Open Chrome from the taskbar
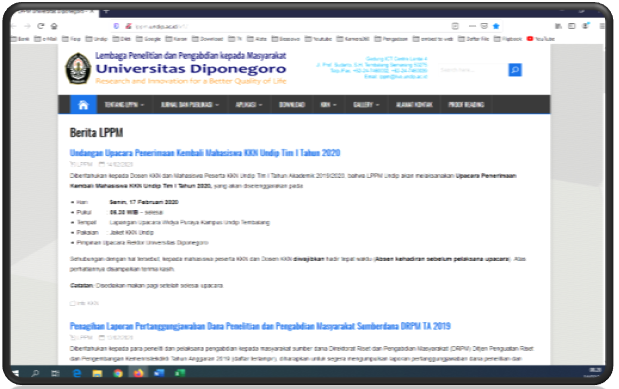Viewport: 619px width, 389px height. [x=118, y=373]
